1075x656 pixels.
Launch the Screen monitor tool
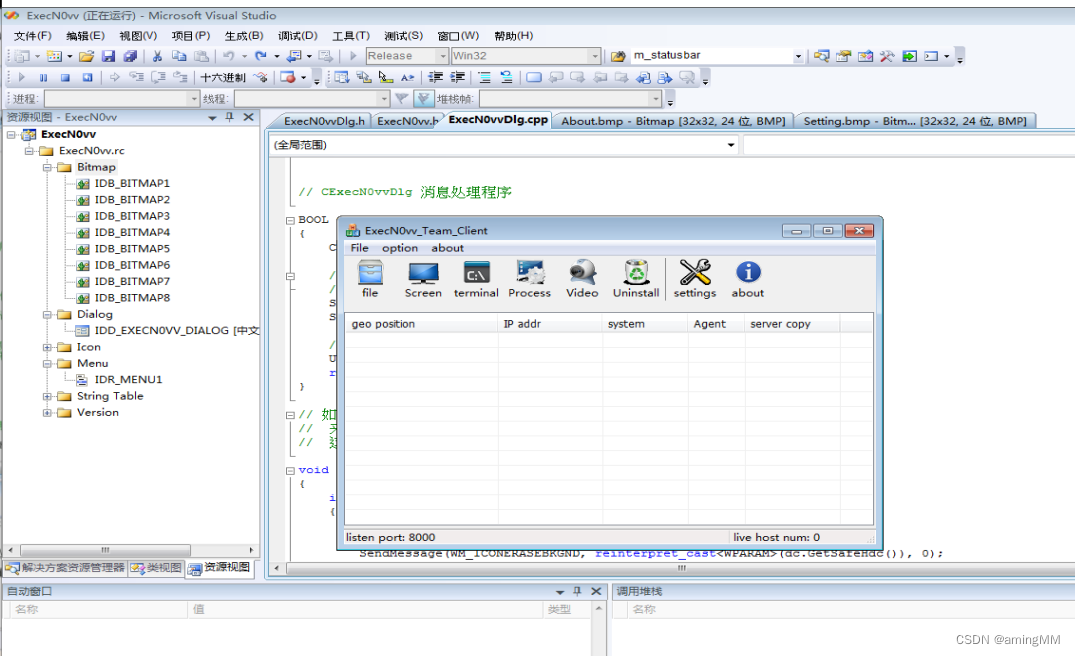point(423,279)
